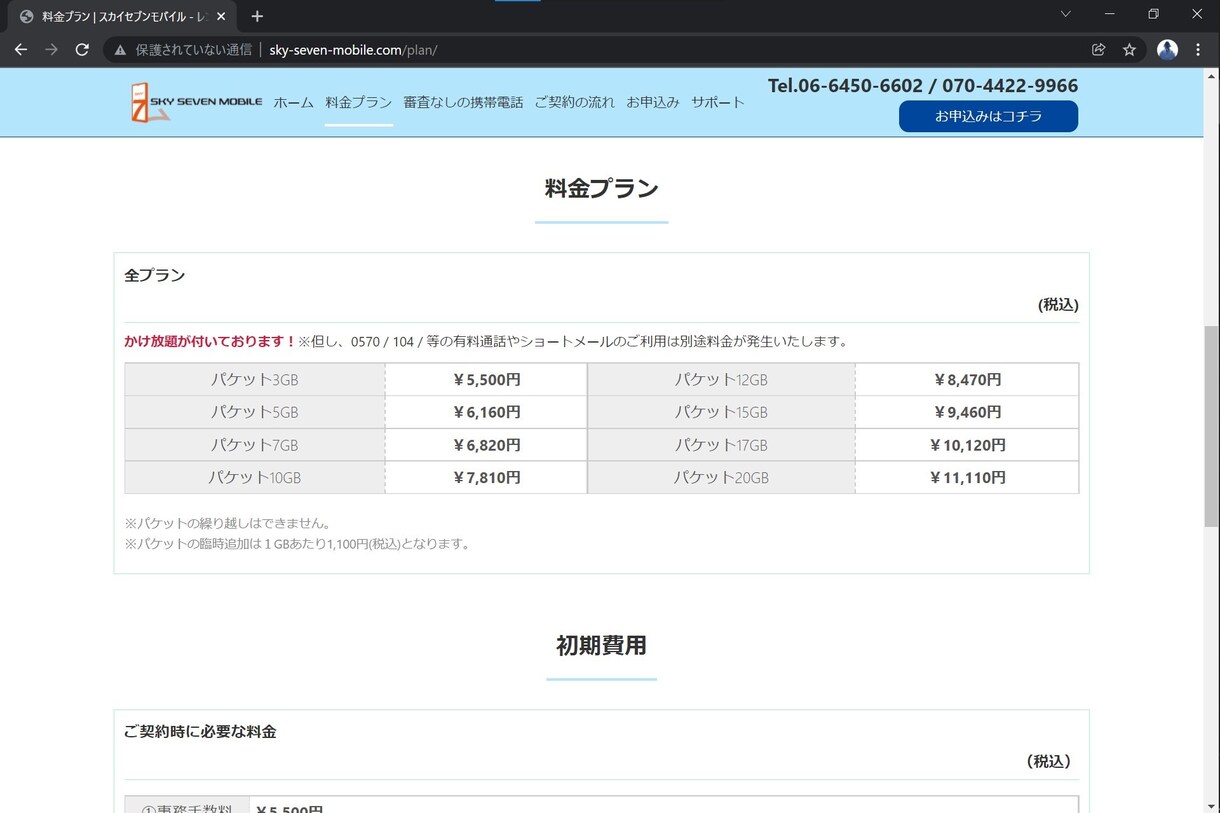Open 料金プラン in the site menu
This screenshot has height=813, width=1220.
[358, 102]
